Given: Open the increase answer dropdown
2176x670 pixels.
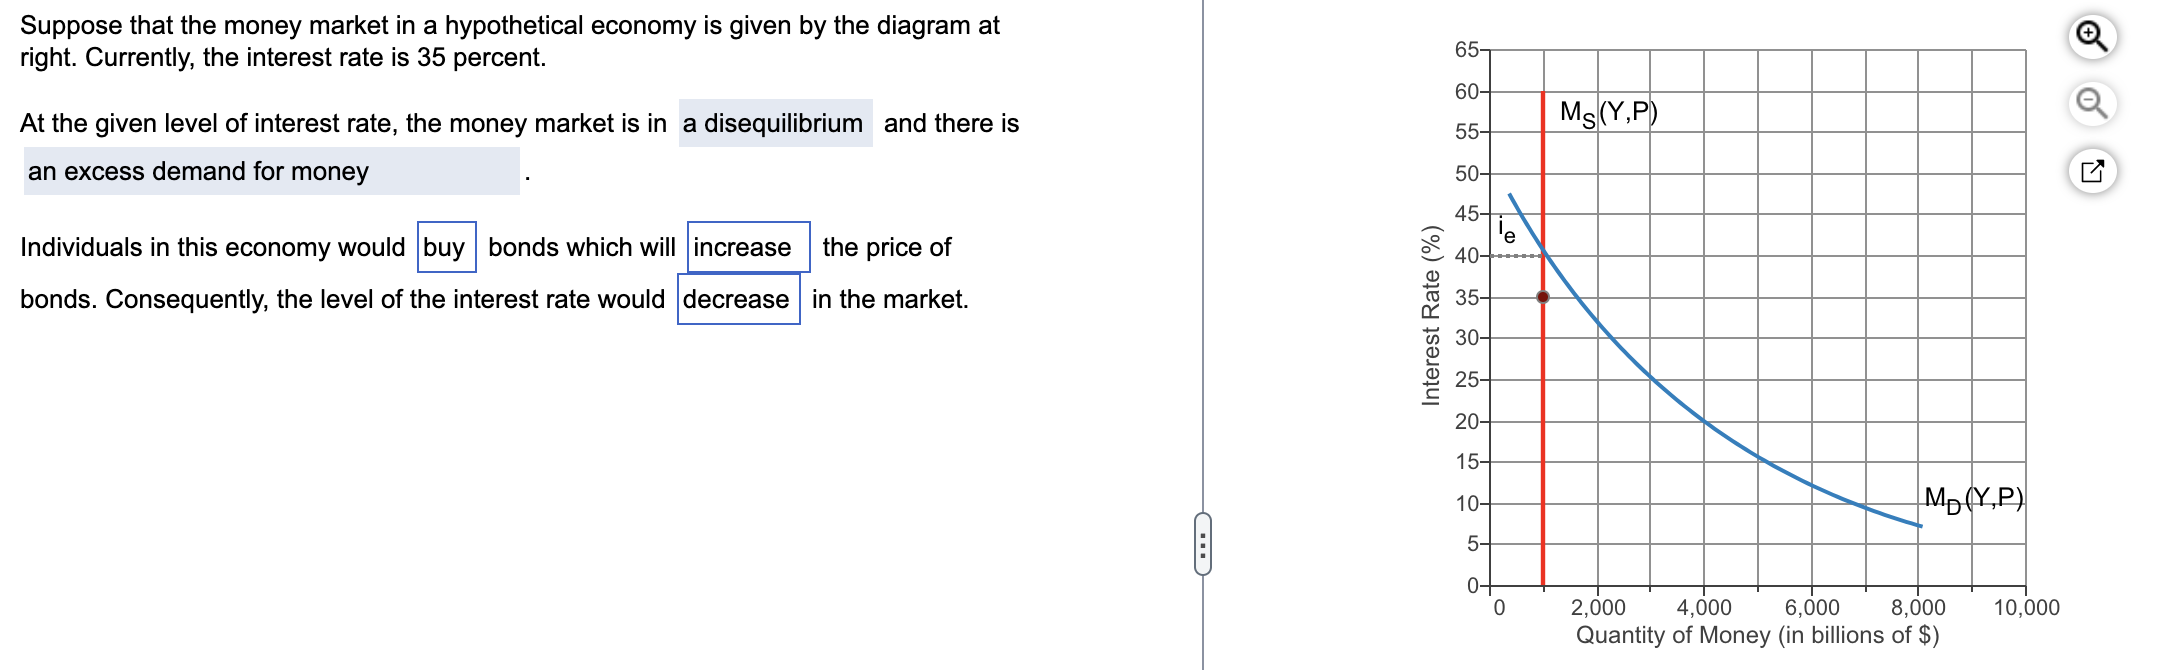Looking at the screenshot, I should 746,246.
